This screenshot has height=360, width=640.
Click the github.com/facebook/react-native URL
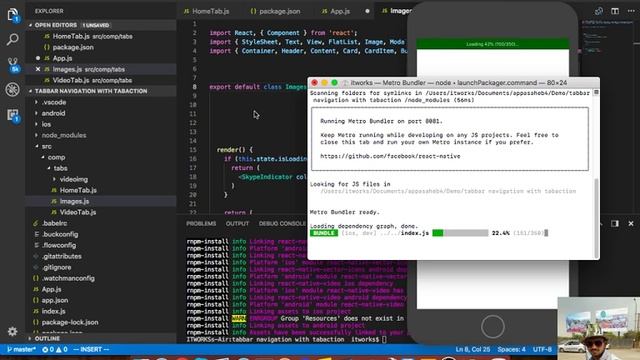[390, 156]
